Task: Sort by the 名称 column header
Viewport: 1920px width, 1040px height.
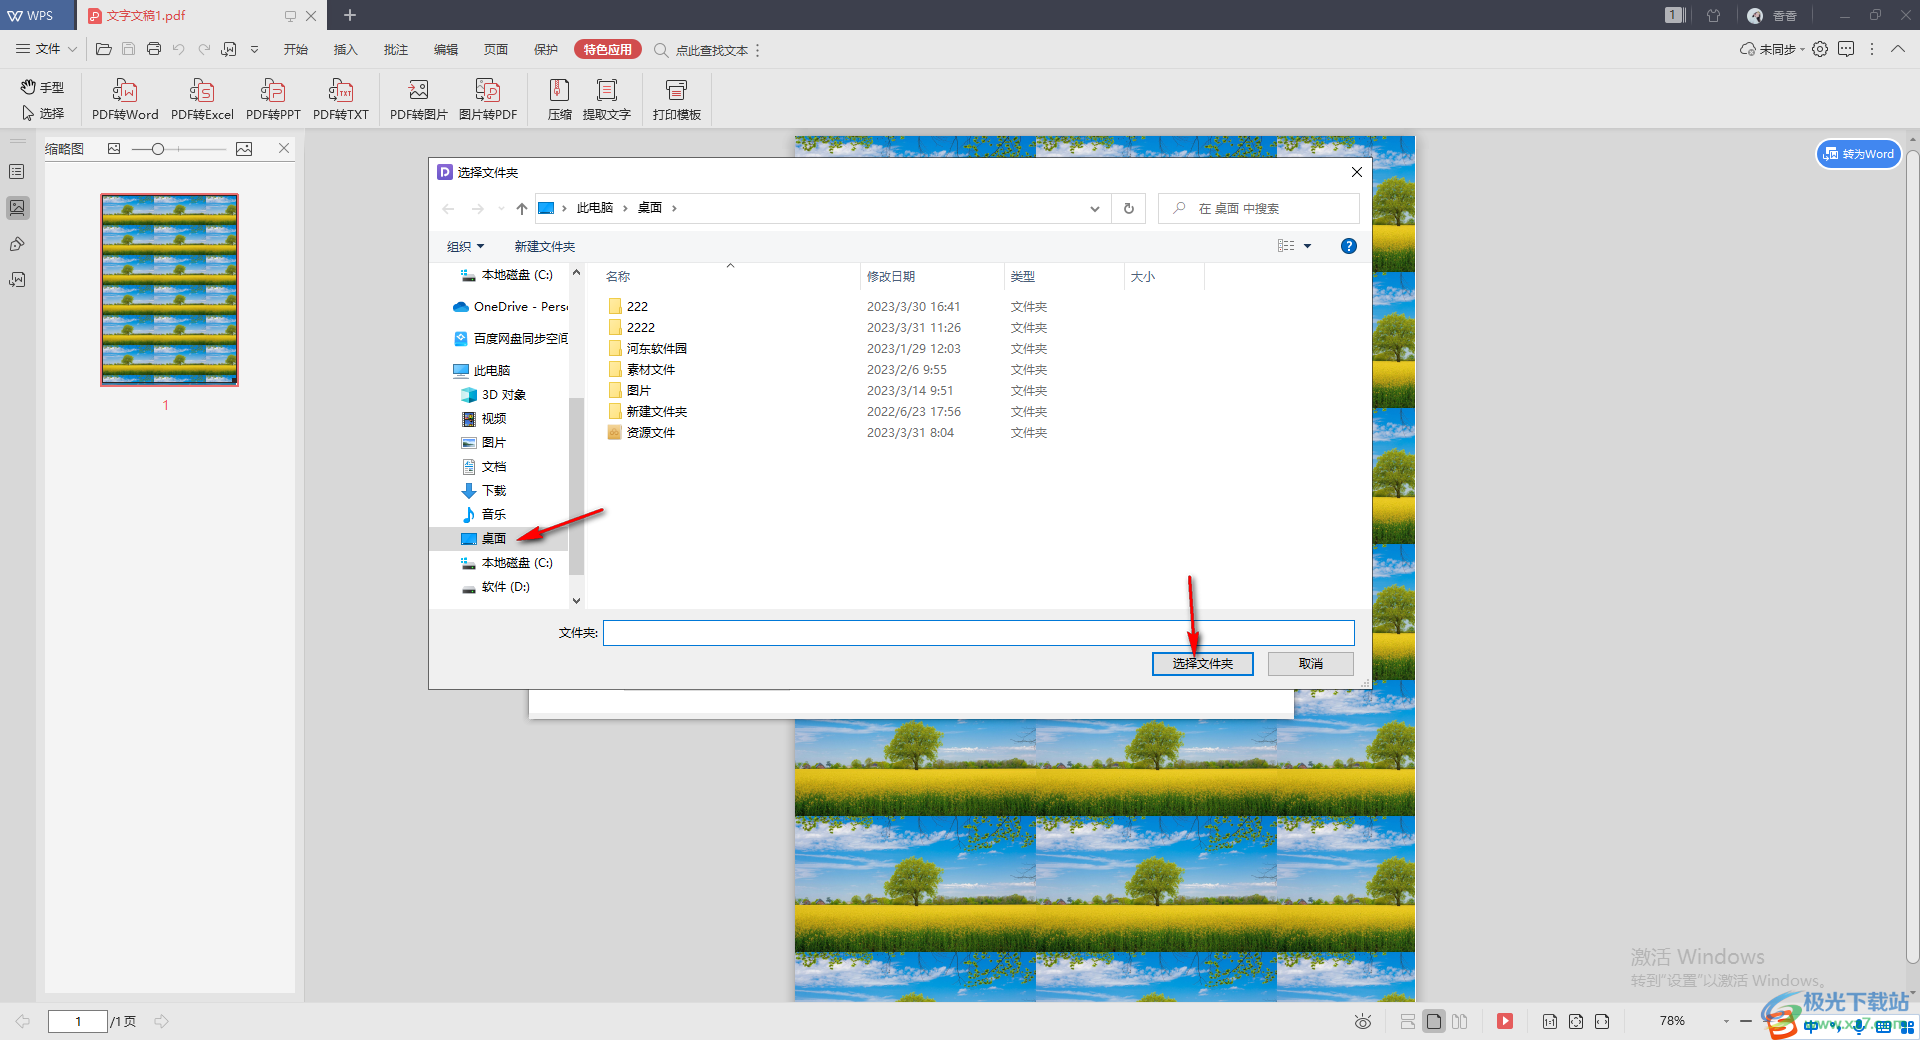Action: click(x=619, y=276)
